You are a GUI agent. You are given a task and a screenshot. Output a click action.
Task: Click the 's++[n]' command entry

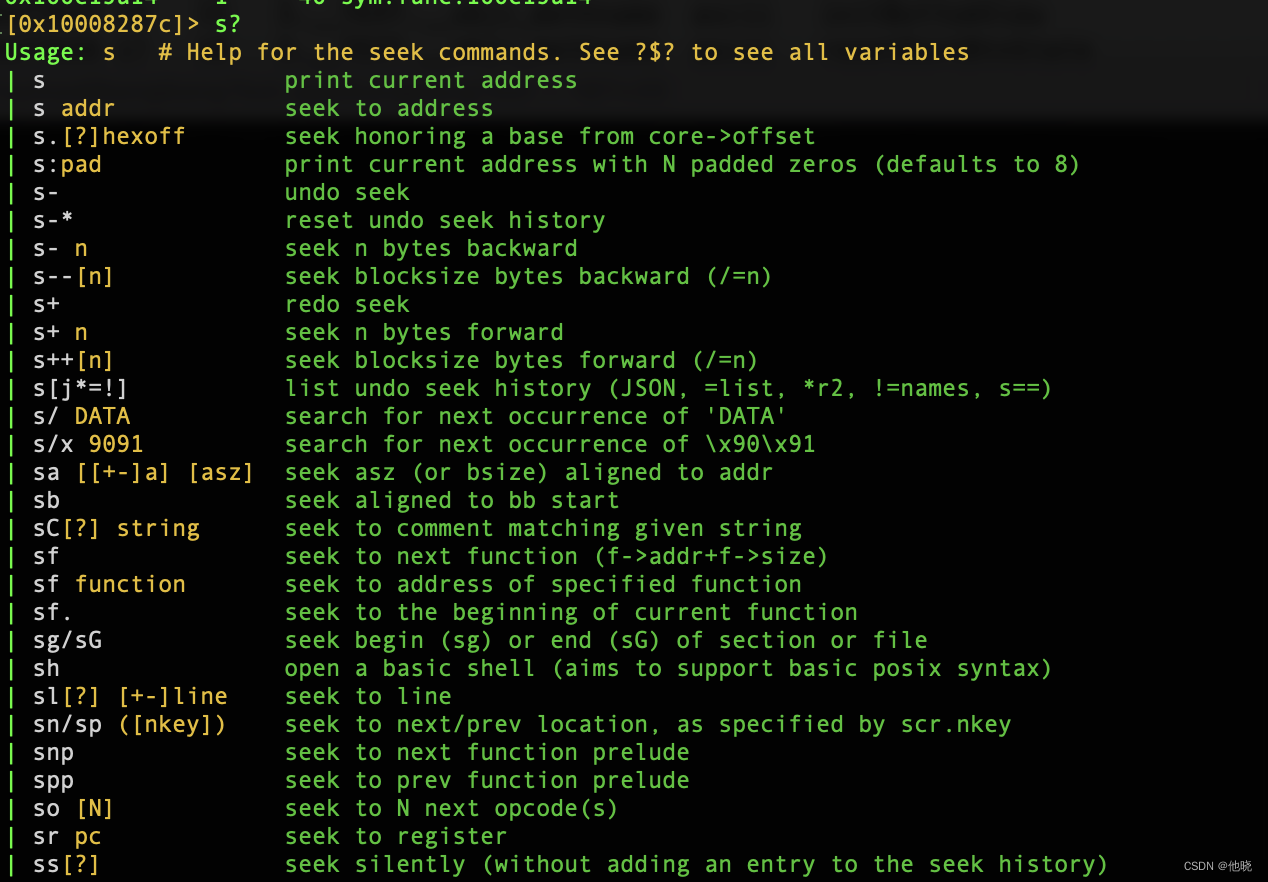click(73, 360)
